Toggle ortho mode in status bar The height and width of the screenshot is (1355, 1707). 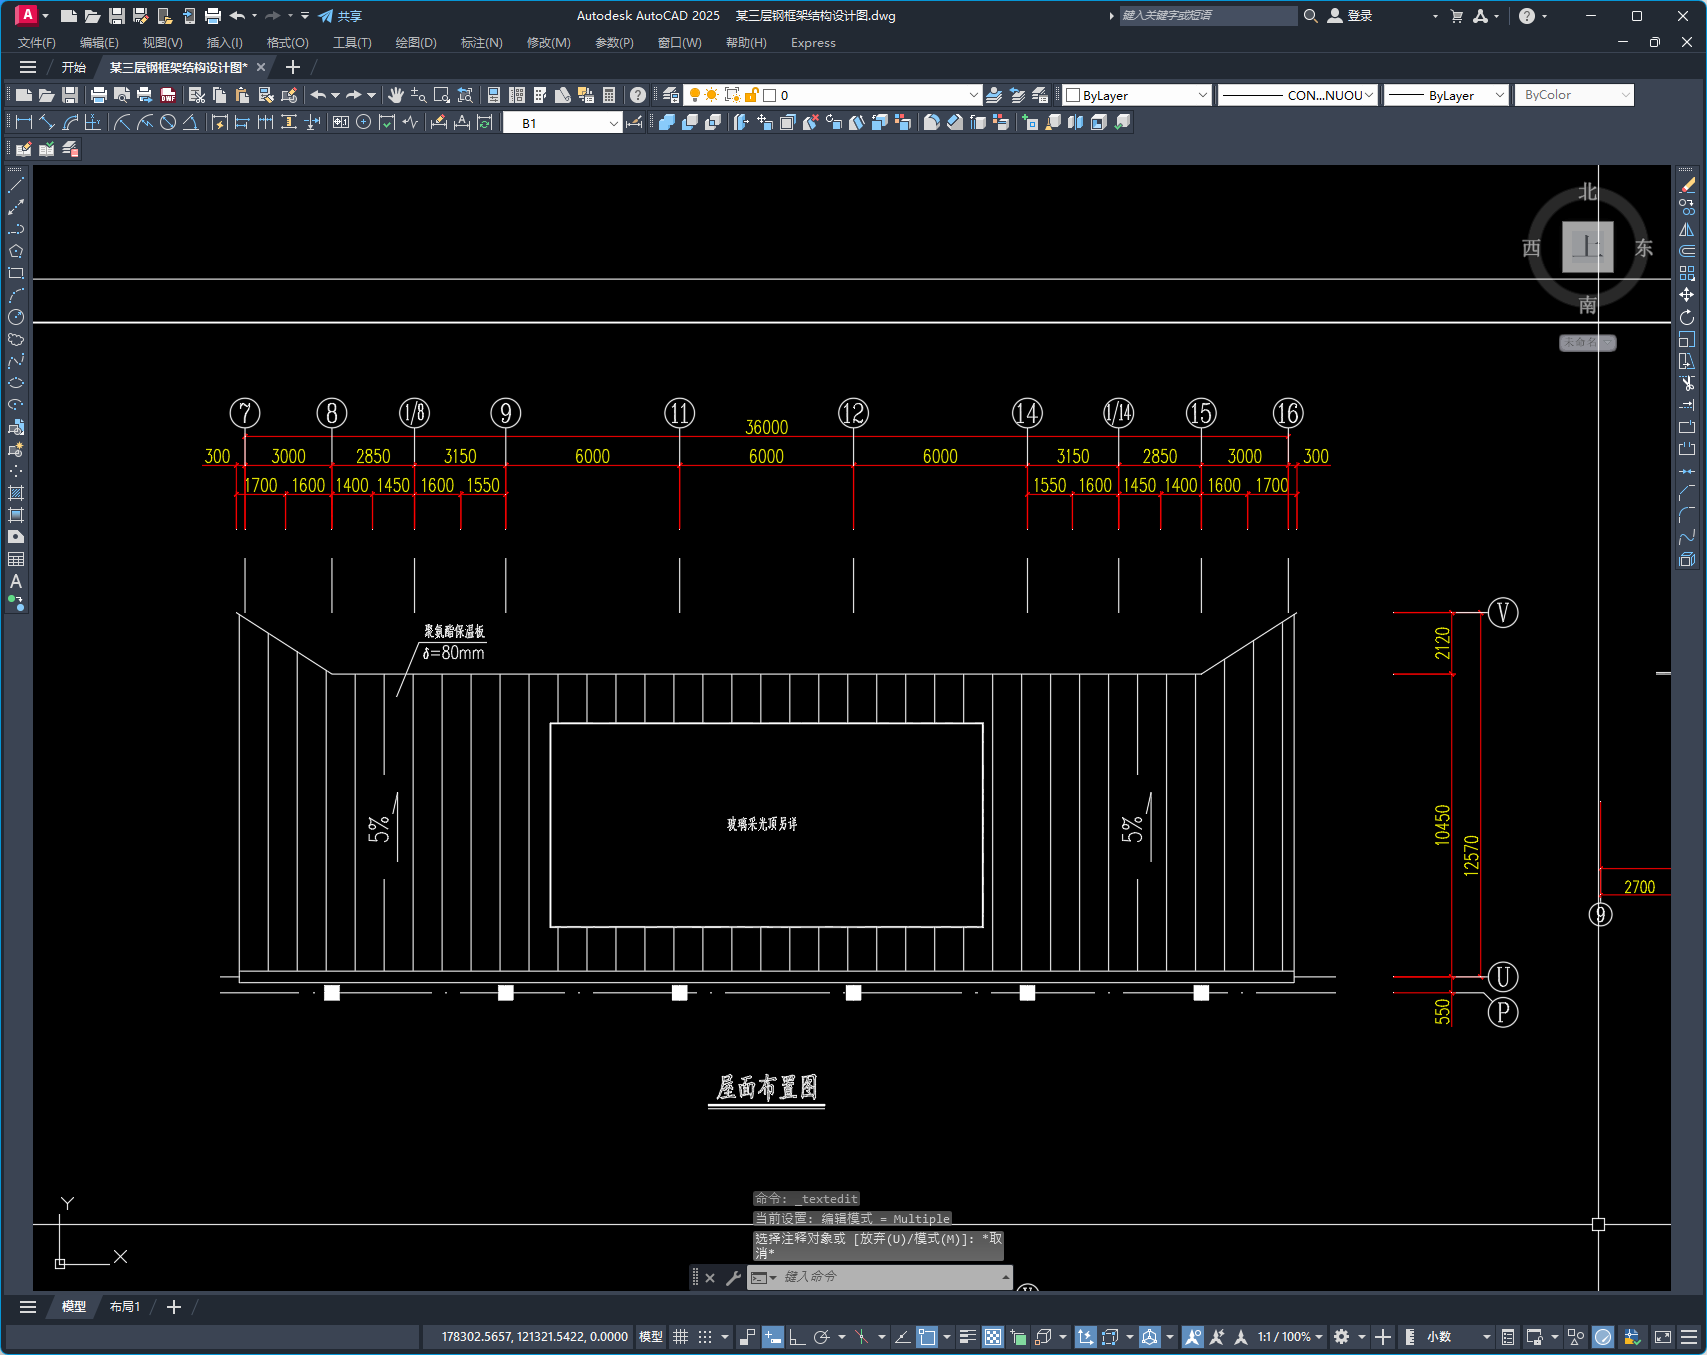(x=797, y=1337)
